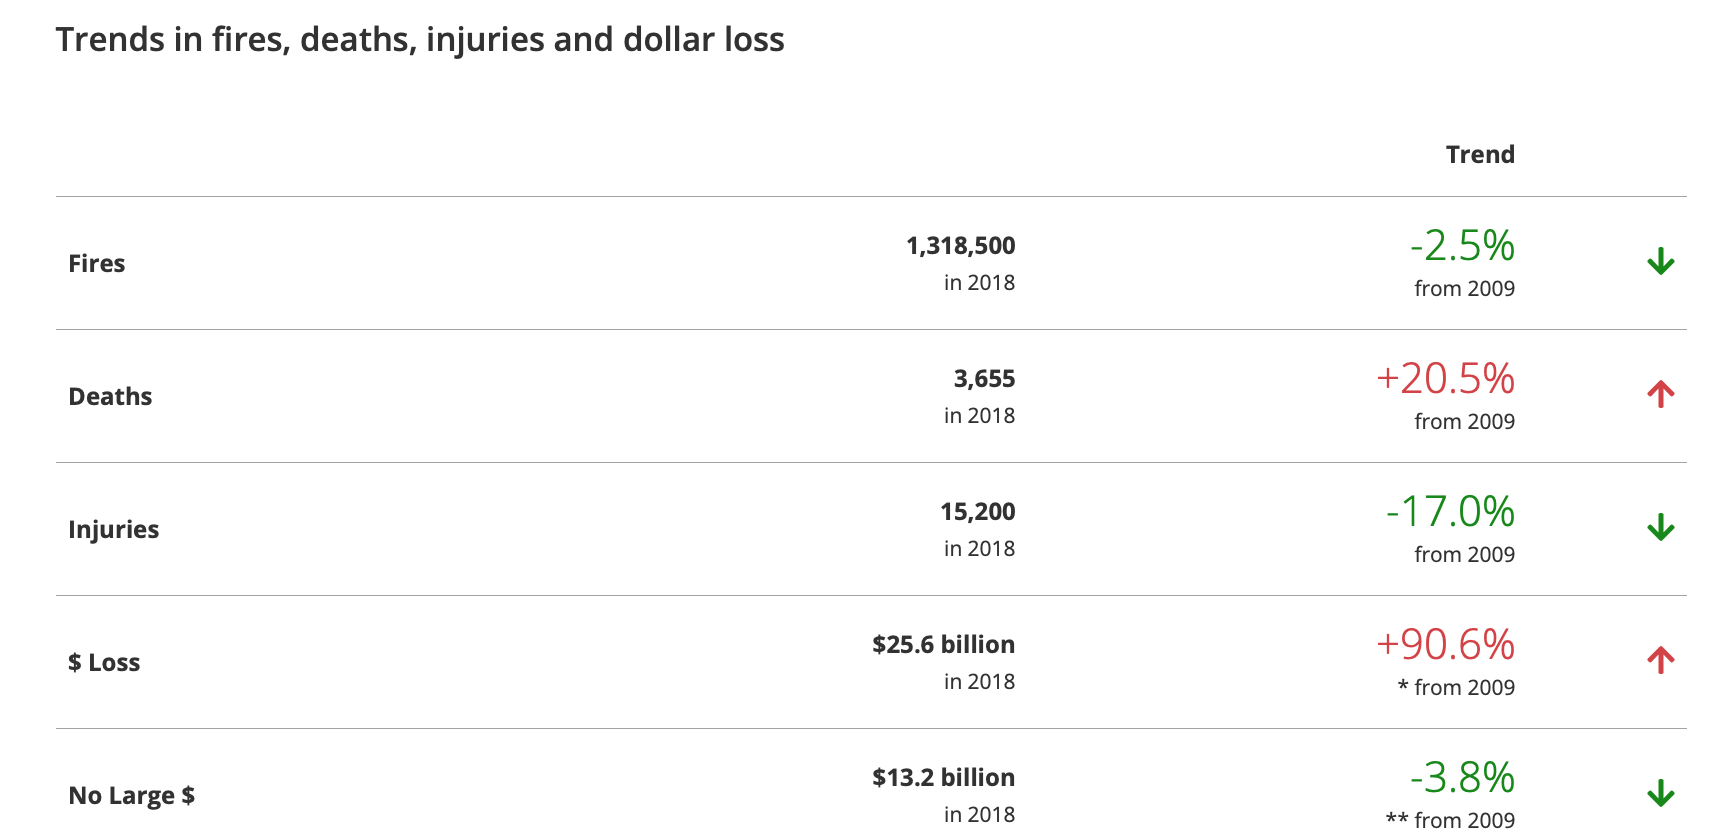Click the +90.6% dollar loss trend
The image size is (1735, 839).
(x=1445, y=645)
